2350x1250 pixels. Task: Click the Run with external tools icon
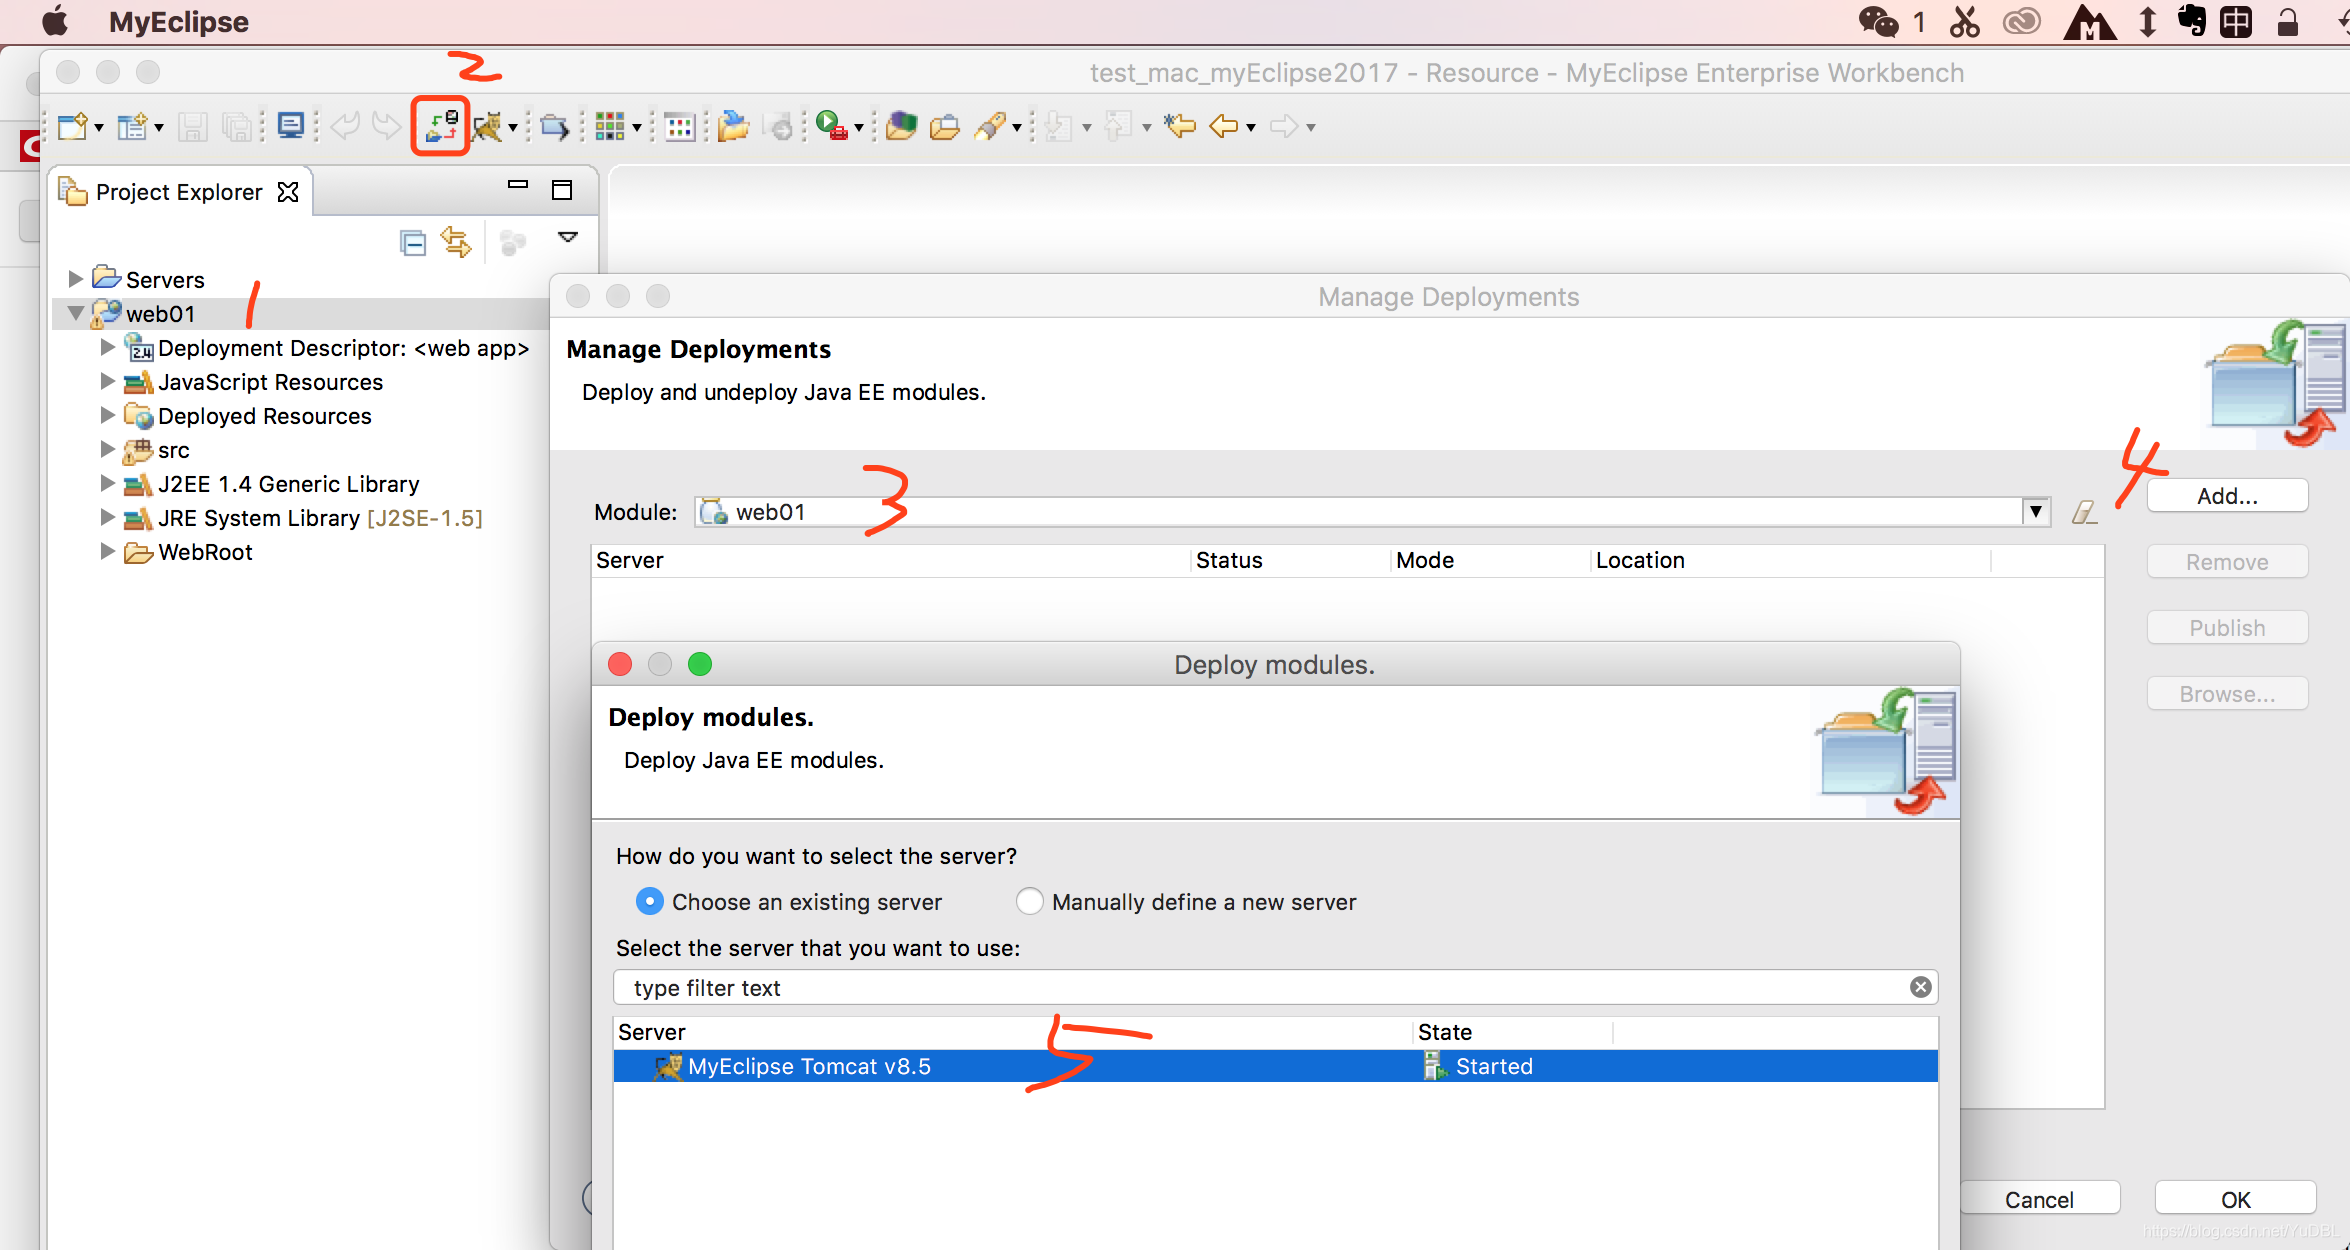(830, 126)
